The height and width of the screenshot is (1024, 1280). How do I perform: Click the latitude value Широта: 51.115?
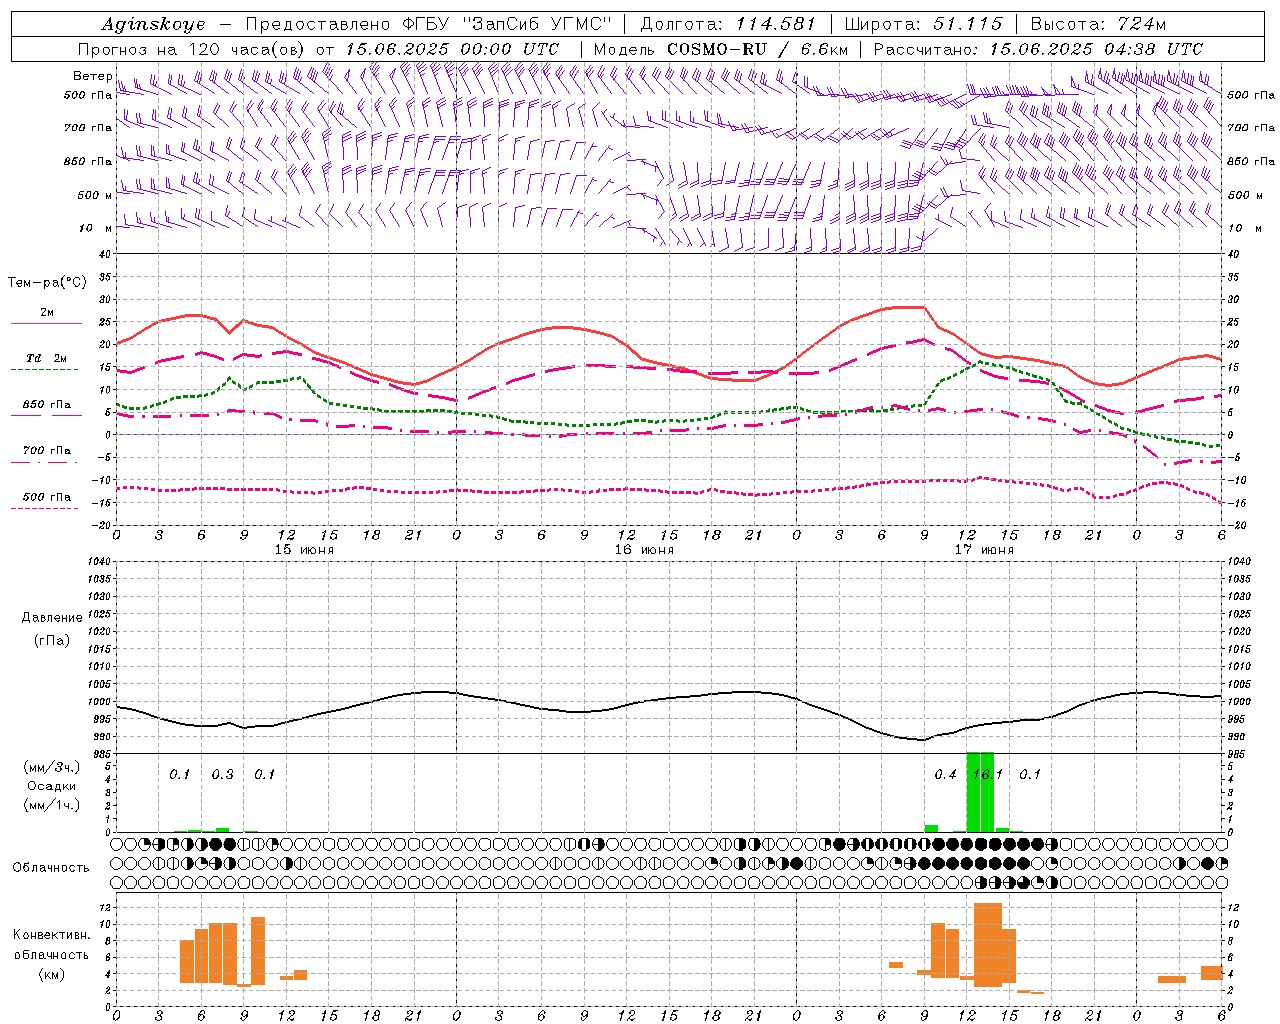click(x=923, y=24)
